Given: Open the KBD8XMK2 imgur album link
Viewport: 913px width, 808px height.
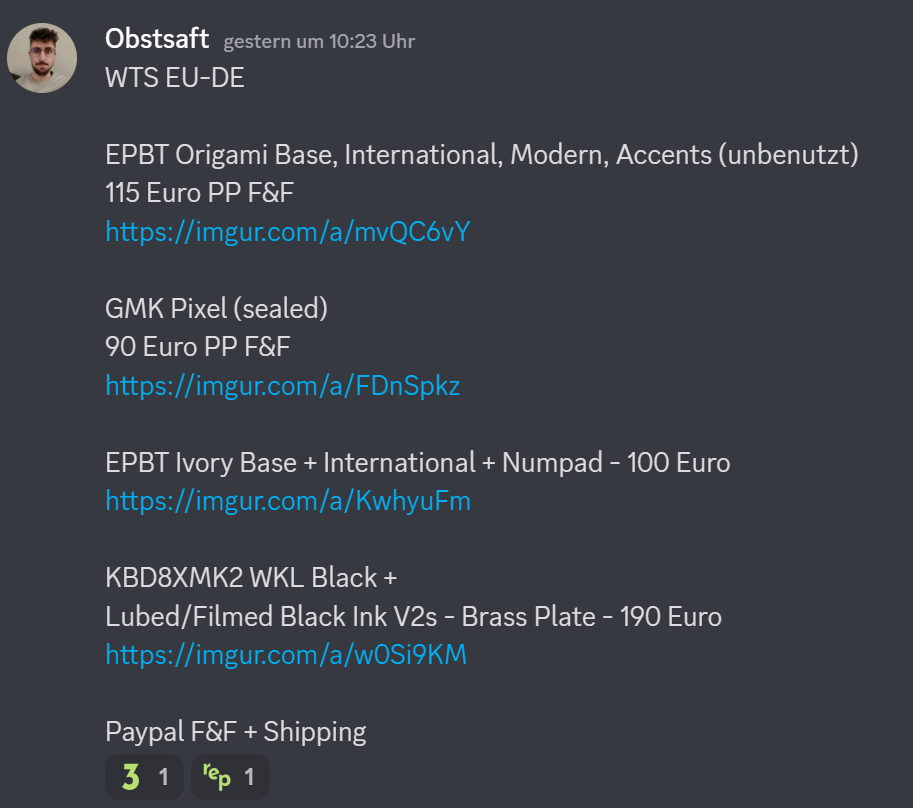Looking at the screenshot, I should (286, 654).
